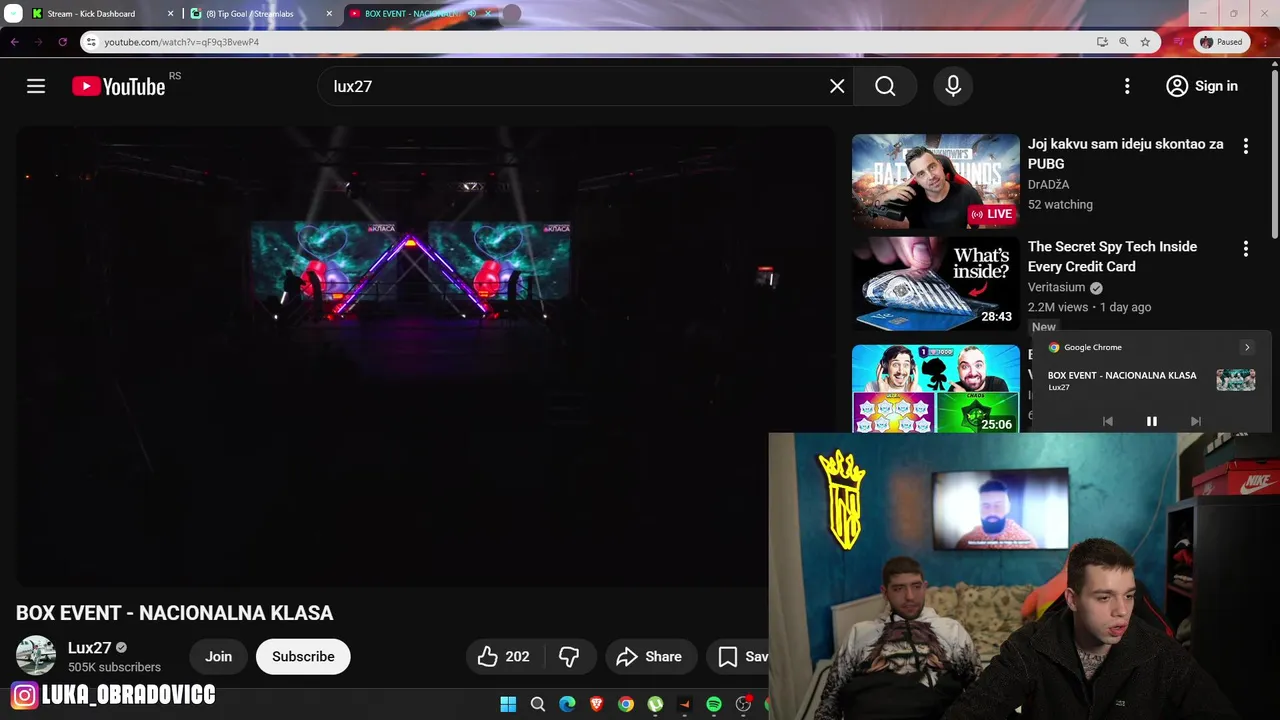Image resolution: width=1280 pixels, height=720 pixels.
Task: Reload the YouTube page
Action: (62, 42)
